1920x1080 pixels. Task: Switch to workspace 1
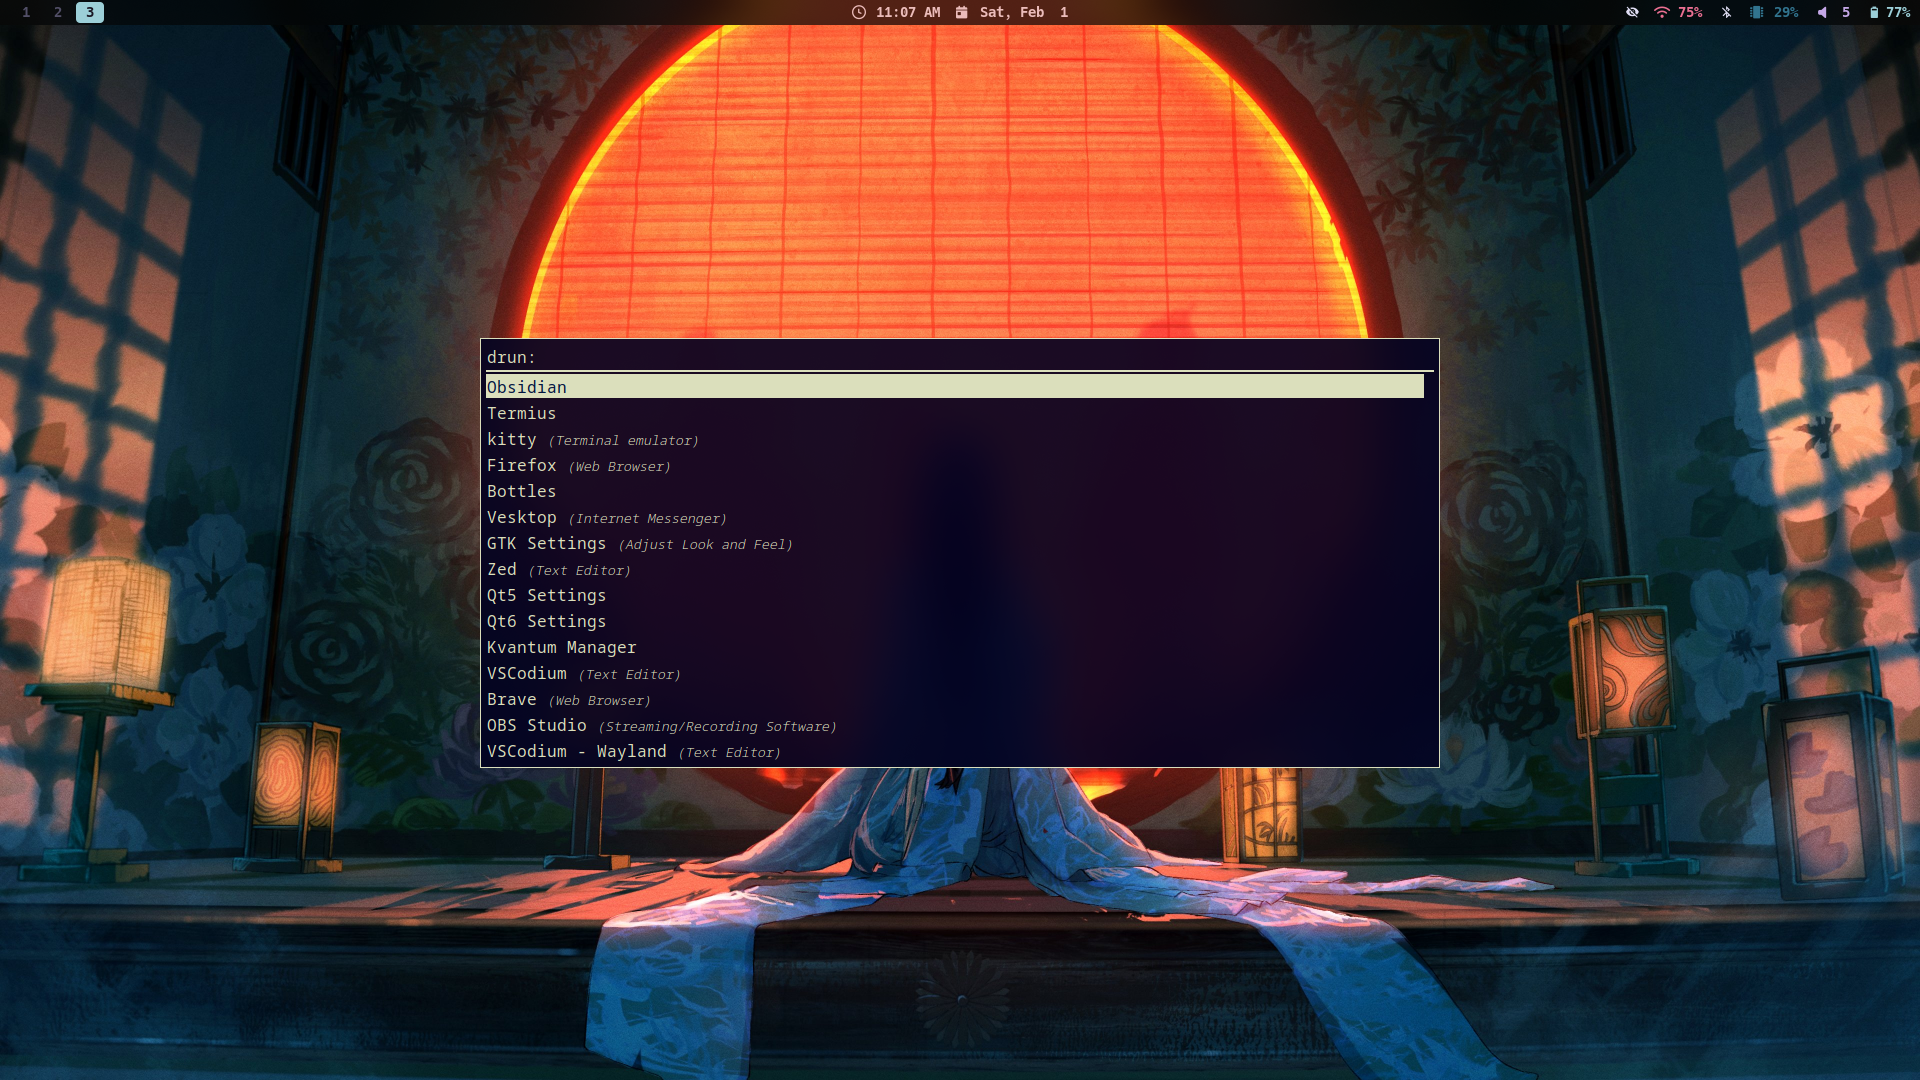(x=26, y=12)
